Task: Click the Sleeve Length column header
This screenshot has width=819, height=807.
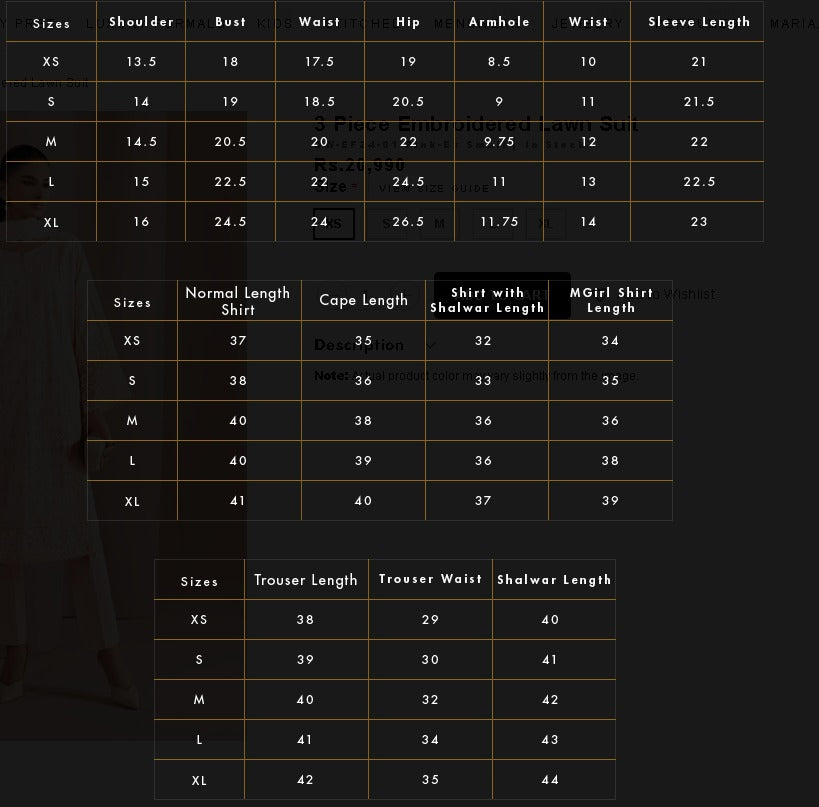Action: coord(697,21)
